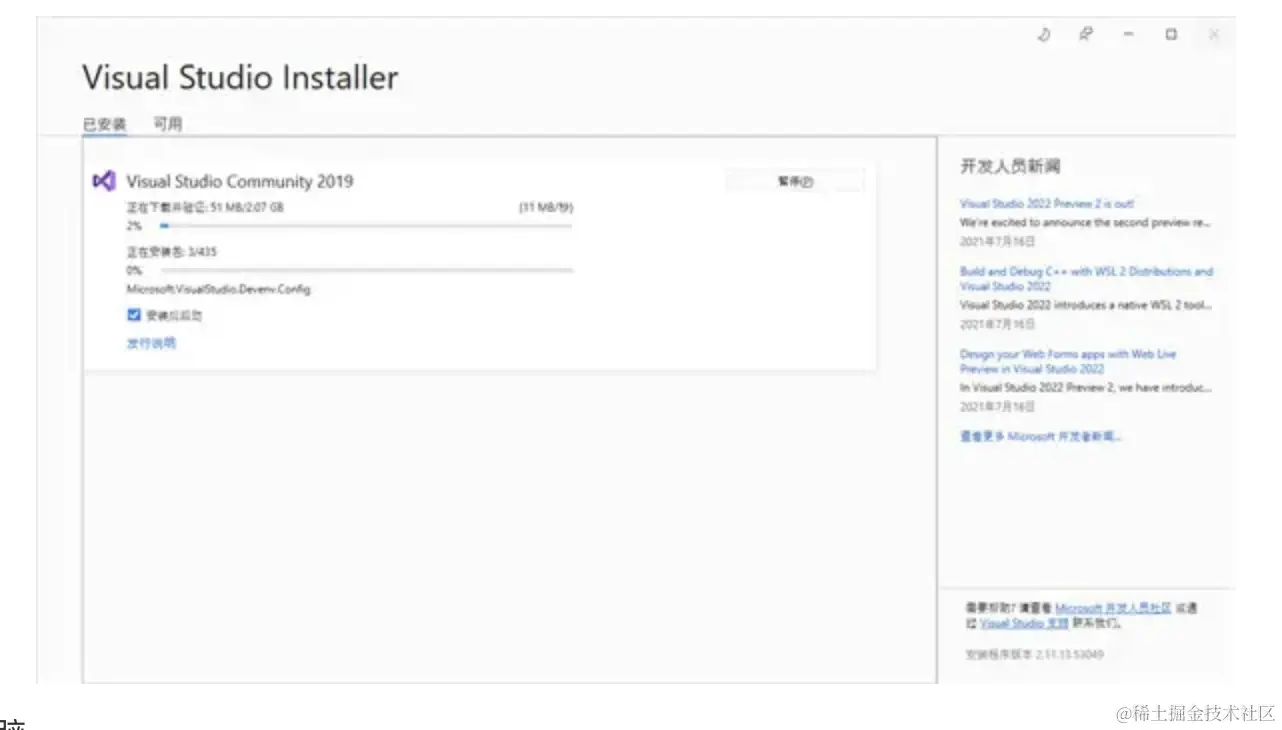Click the '正在安装包: 3/435' status text
The image size is (1282, 730).
[x=171, y=251]
